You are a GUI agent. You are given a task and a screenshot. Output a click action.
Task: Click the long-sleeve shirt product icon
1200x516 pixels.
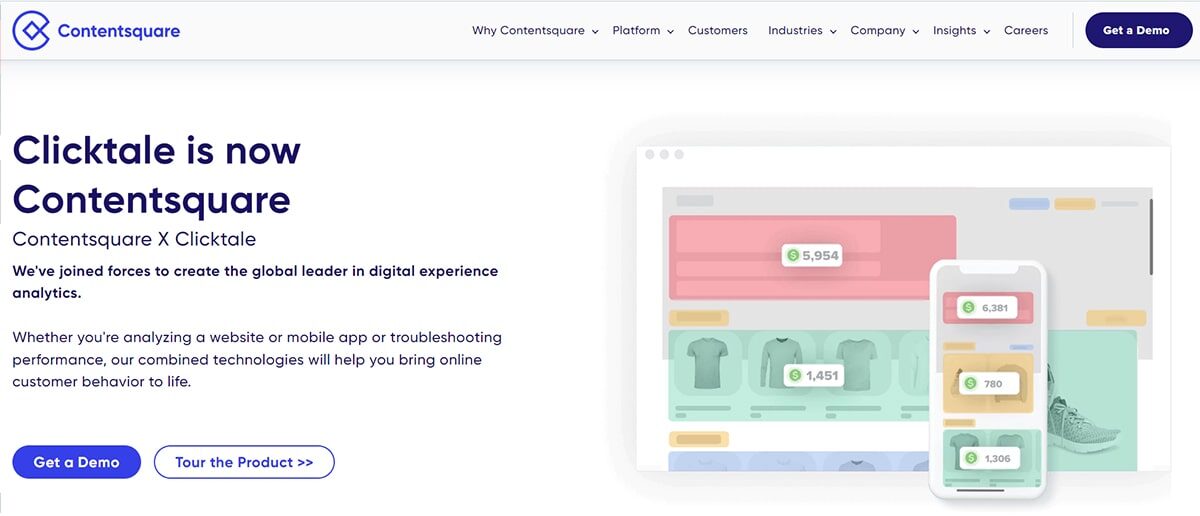(780, 362)
